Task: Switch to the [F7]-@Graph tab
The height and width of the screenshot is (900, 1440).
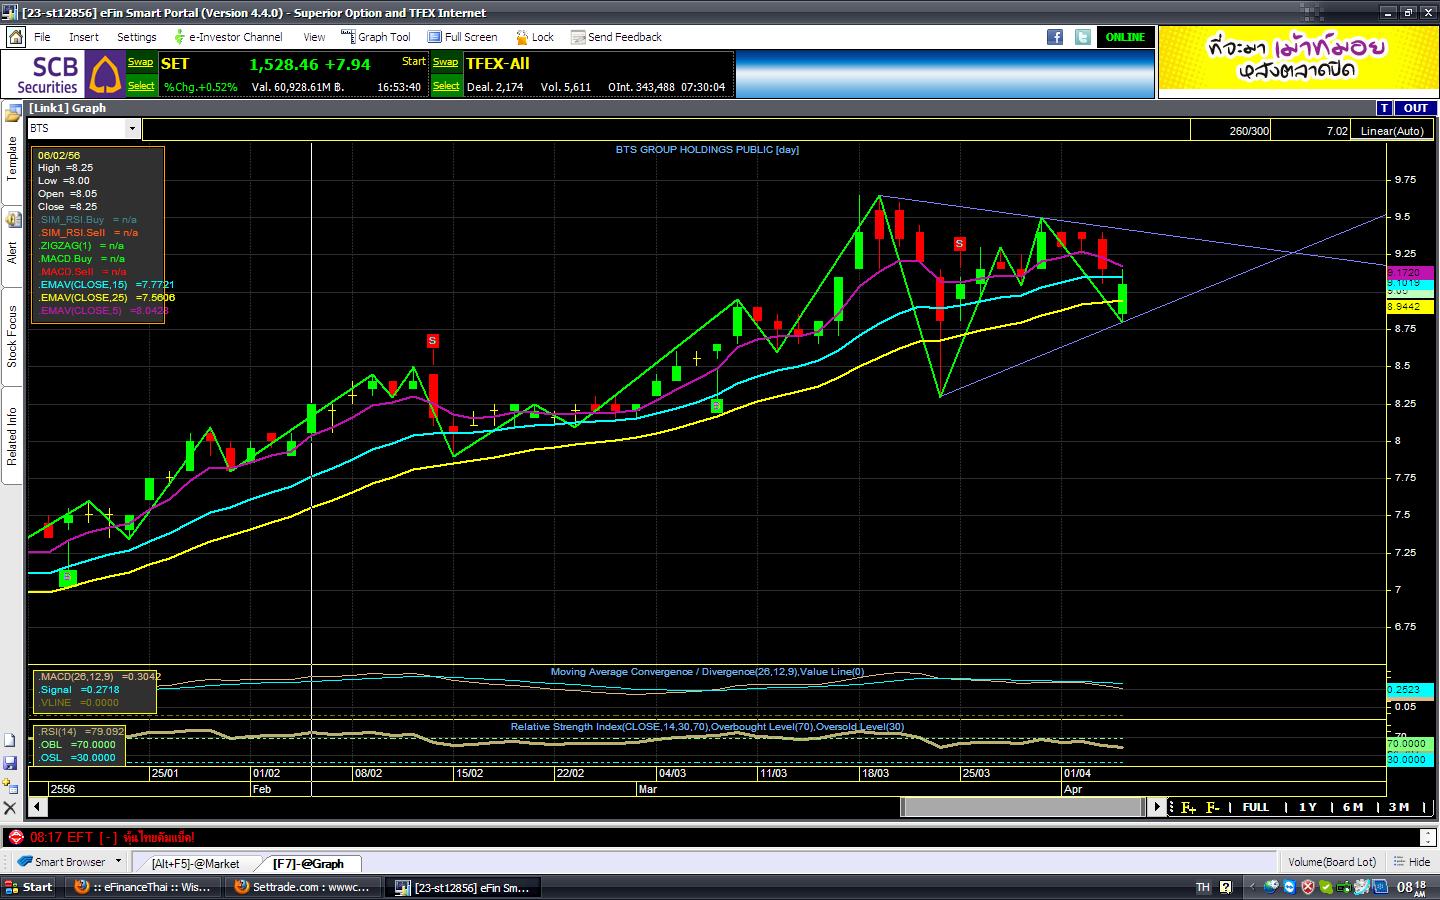Action: pyautogui.click(x=308, y=863)
